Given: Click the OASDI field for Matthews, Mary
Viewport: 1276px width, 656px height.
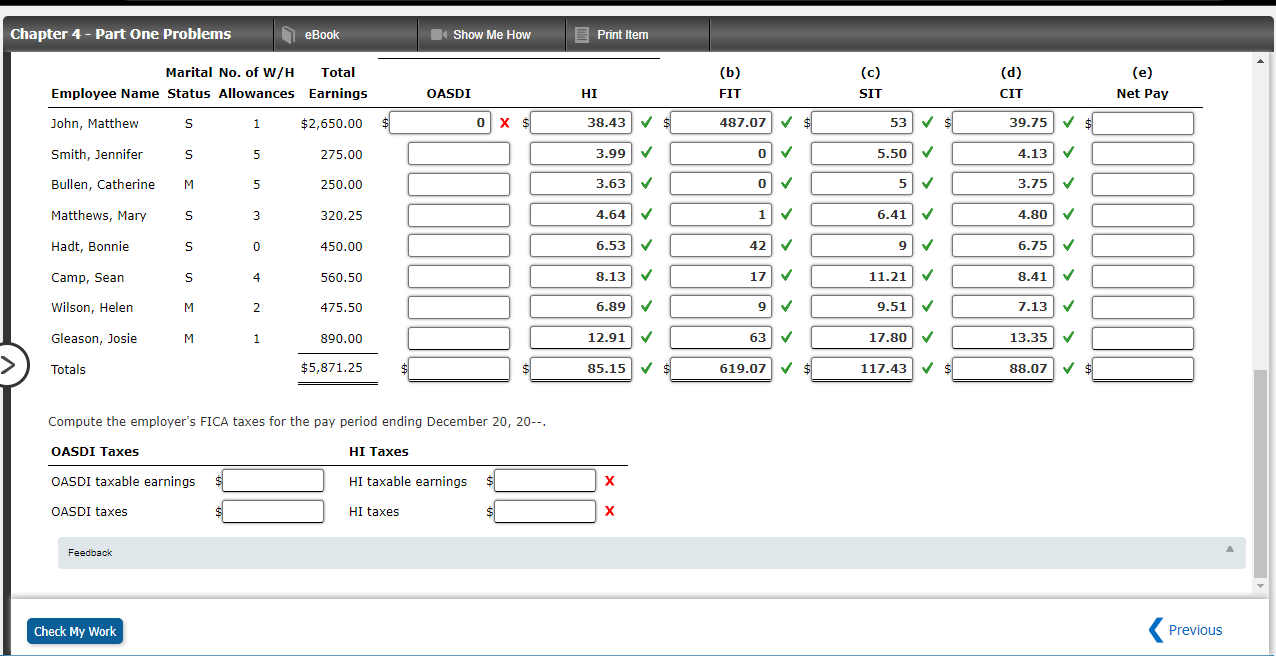Looking at the screenshot, I should (x=459, y=215).
